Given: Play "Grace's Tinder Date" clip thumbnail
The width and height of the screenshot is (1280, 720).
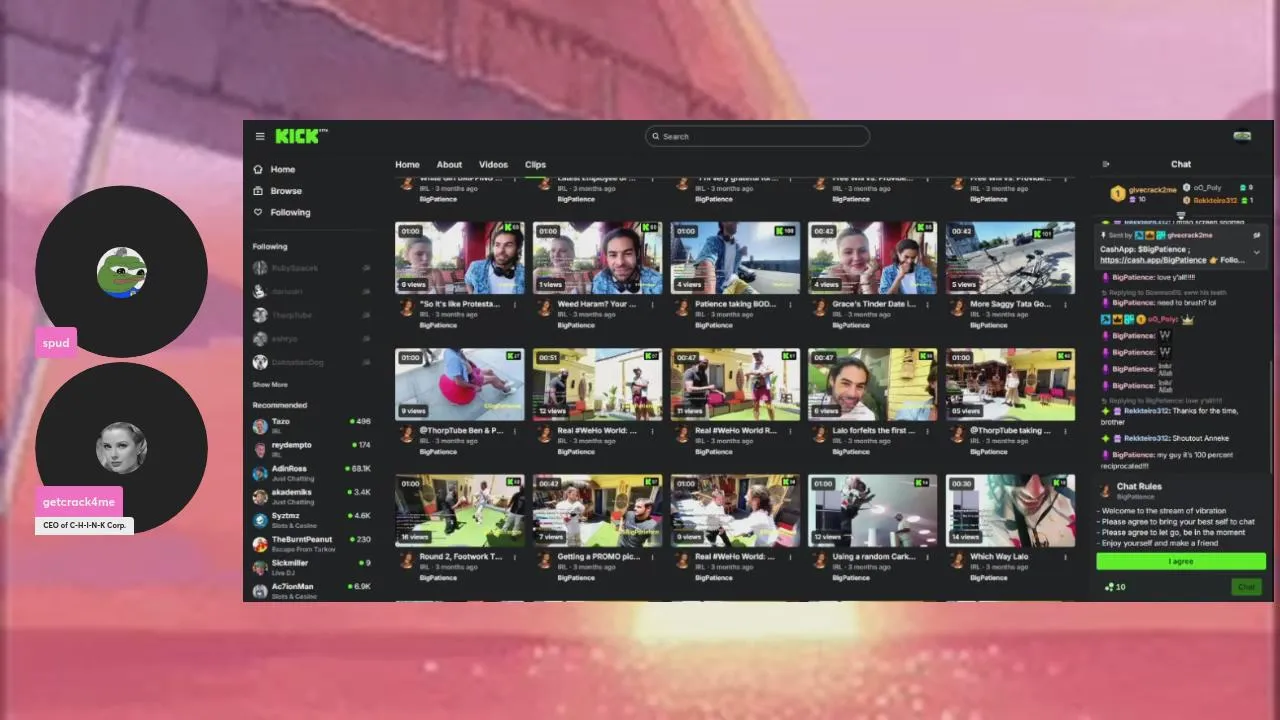Looking at the screenshot, I should click(x=873, y=258).
